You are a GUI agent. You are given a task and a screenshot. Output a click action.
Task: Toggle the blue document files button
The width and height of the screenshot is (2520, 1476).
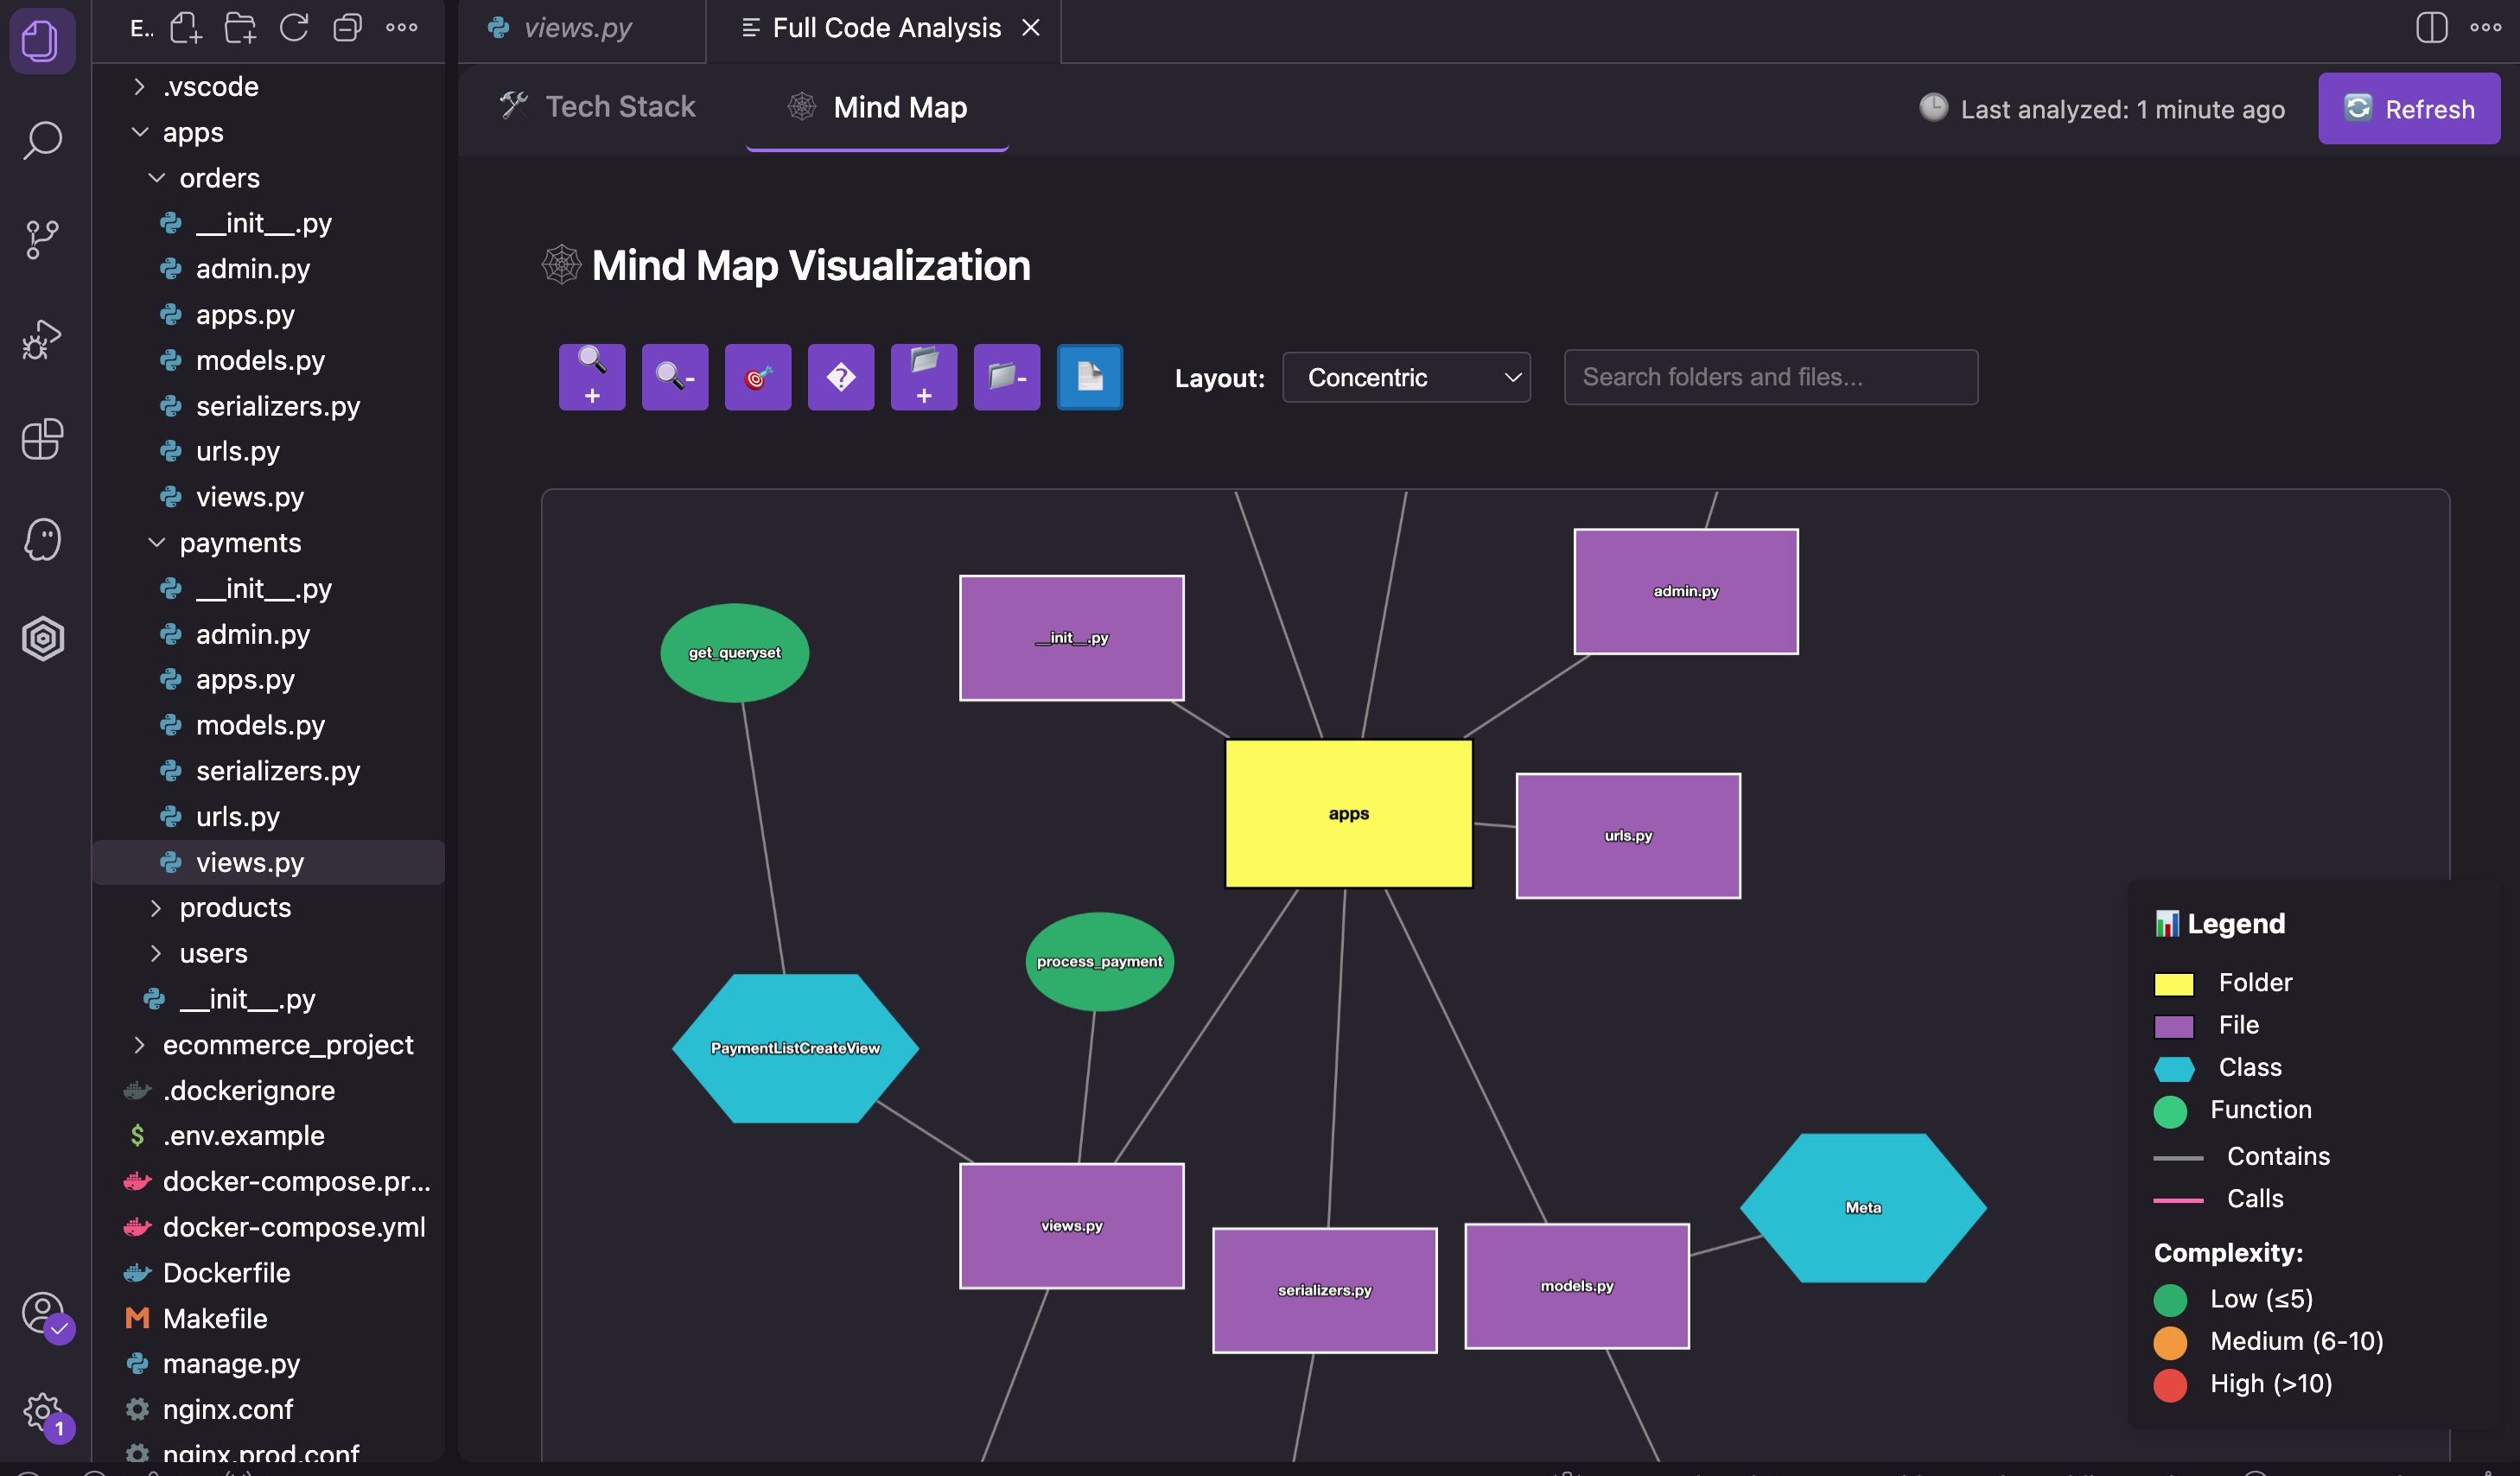pos(1090,377)
